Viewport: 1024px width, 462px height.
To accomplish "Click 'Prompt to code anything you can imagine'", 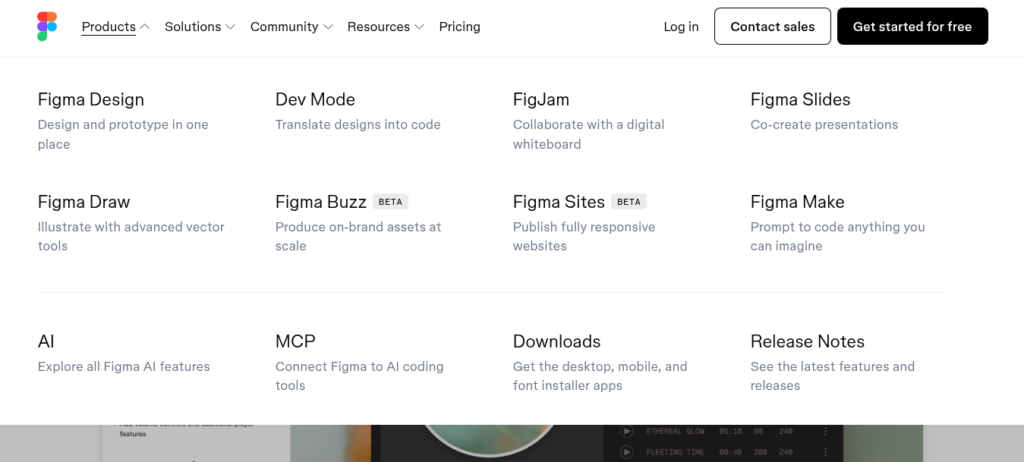I will pos(837,237).
